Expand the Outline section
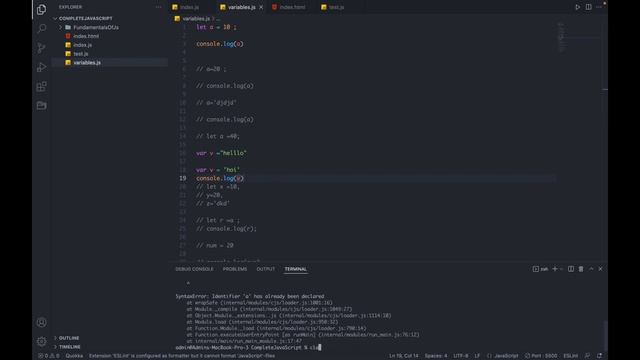The width and height of the screenshot is (640, 360). coord(69,338)
